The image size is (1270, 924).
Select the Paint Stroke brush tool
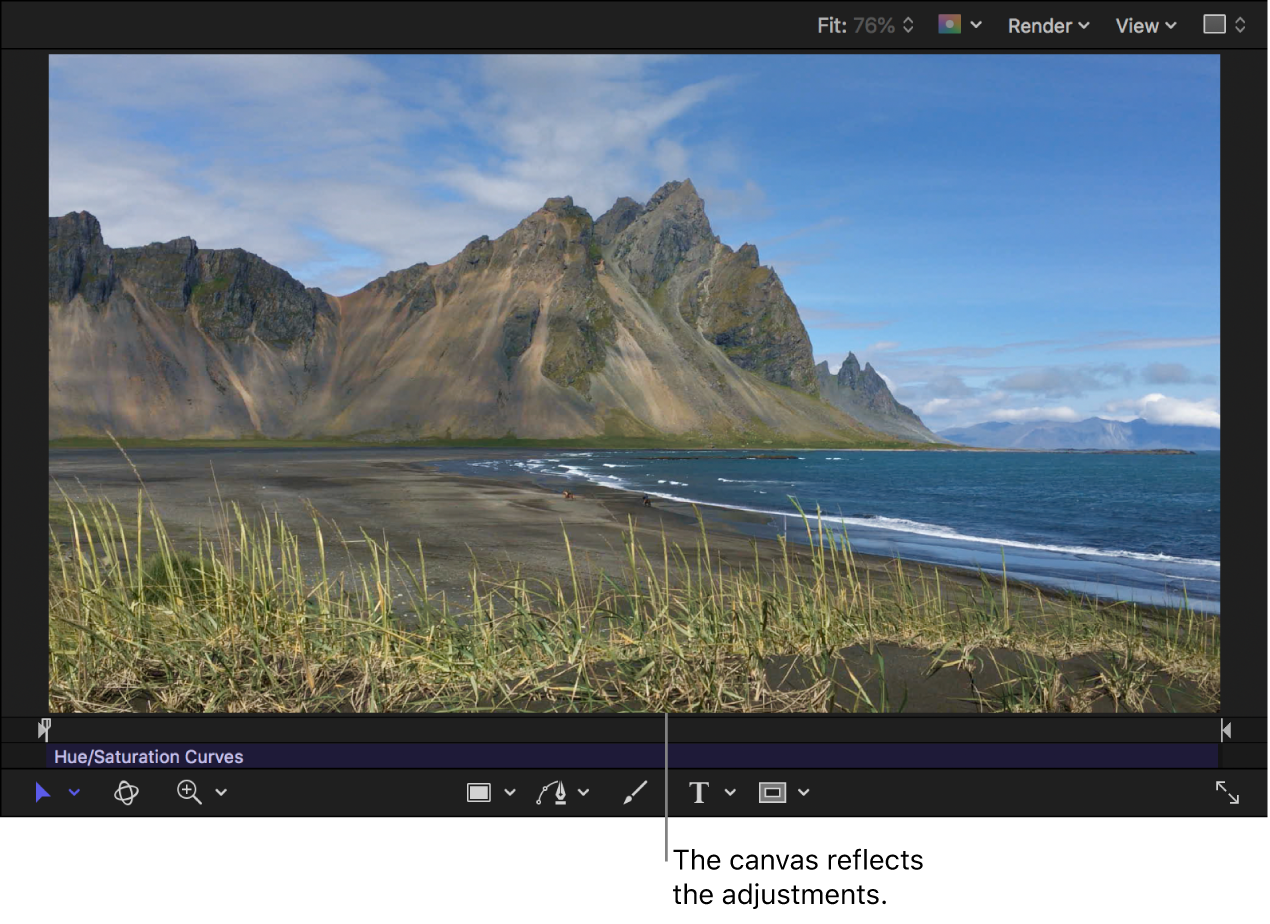click(x=635, y=793)
